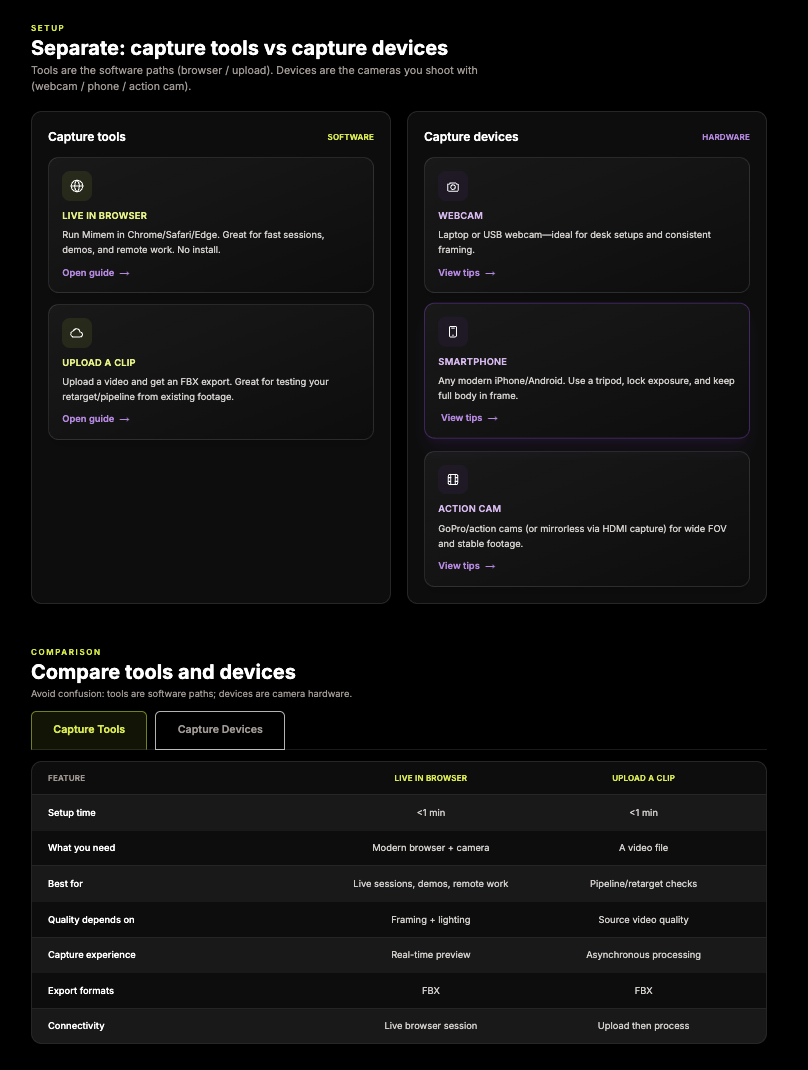Click the film icon on Action Cam card
This screenshot has height=1070, width=808.
452,479
